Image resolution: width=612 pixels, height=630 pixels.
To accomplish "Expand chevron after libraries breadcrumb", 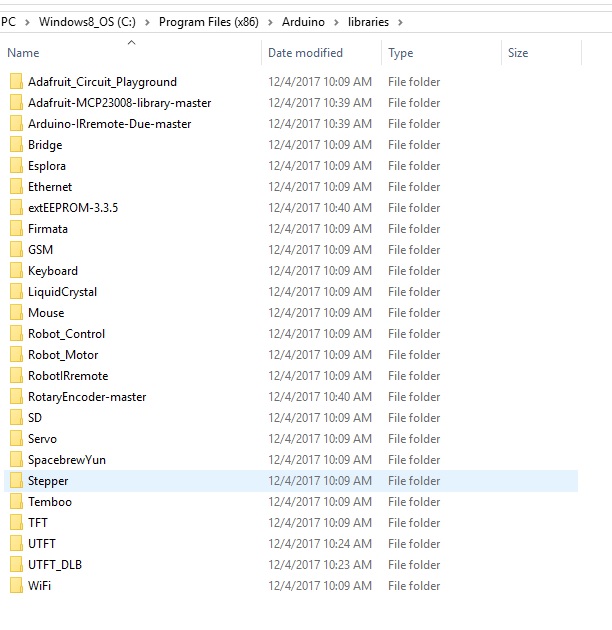I will [400, 22].
